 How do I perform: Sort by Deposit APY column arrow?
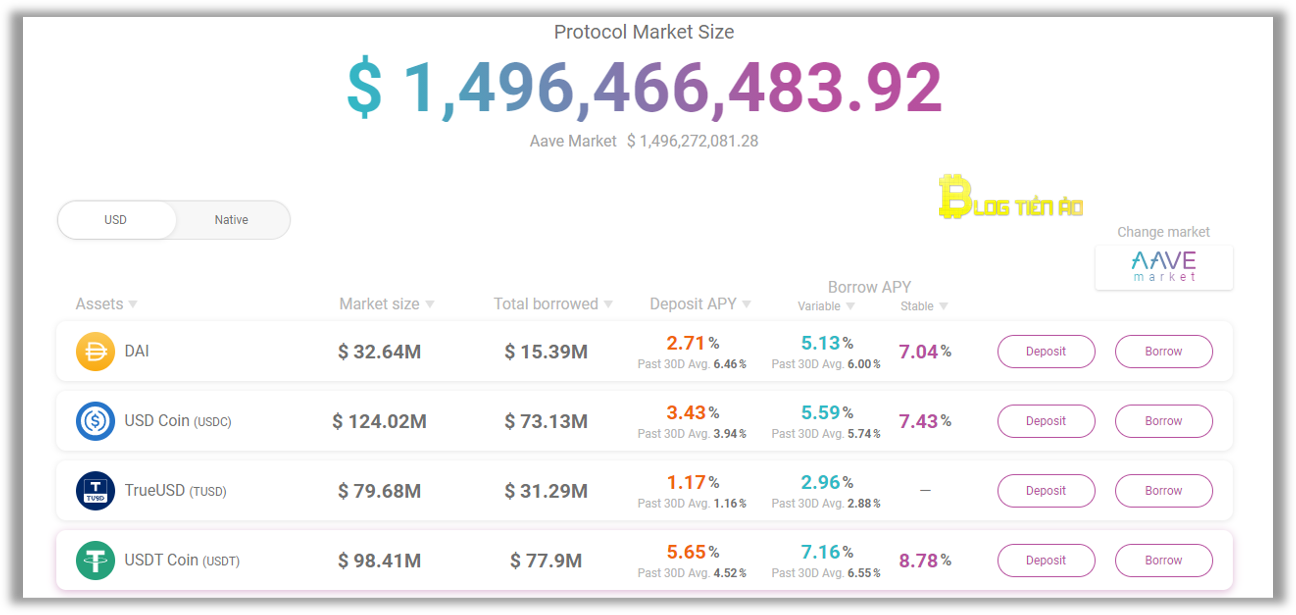point(746,304)
